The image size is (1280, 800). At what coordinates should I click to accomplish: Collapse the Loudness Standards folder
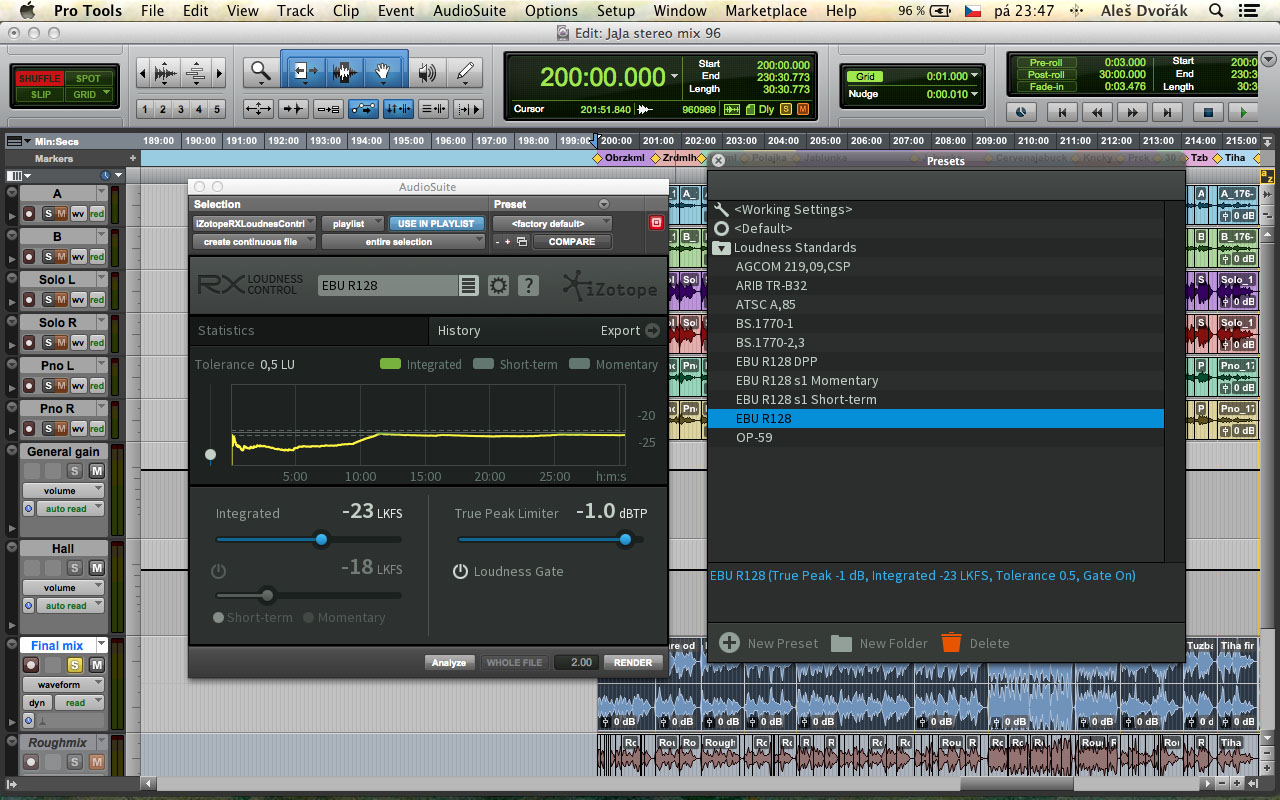click(x=721, y=248)
